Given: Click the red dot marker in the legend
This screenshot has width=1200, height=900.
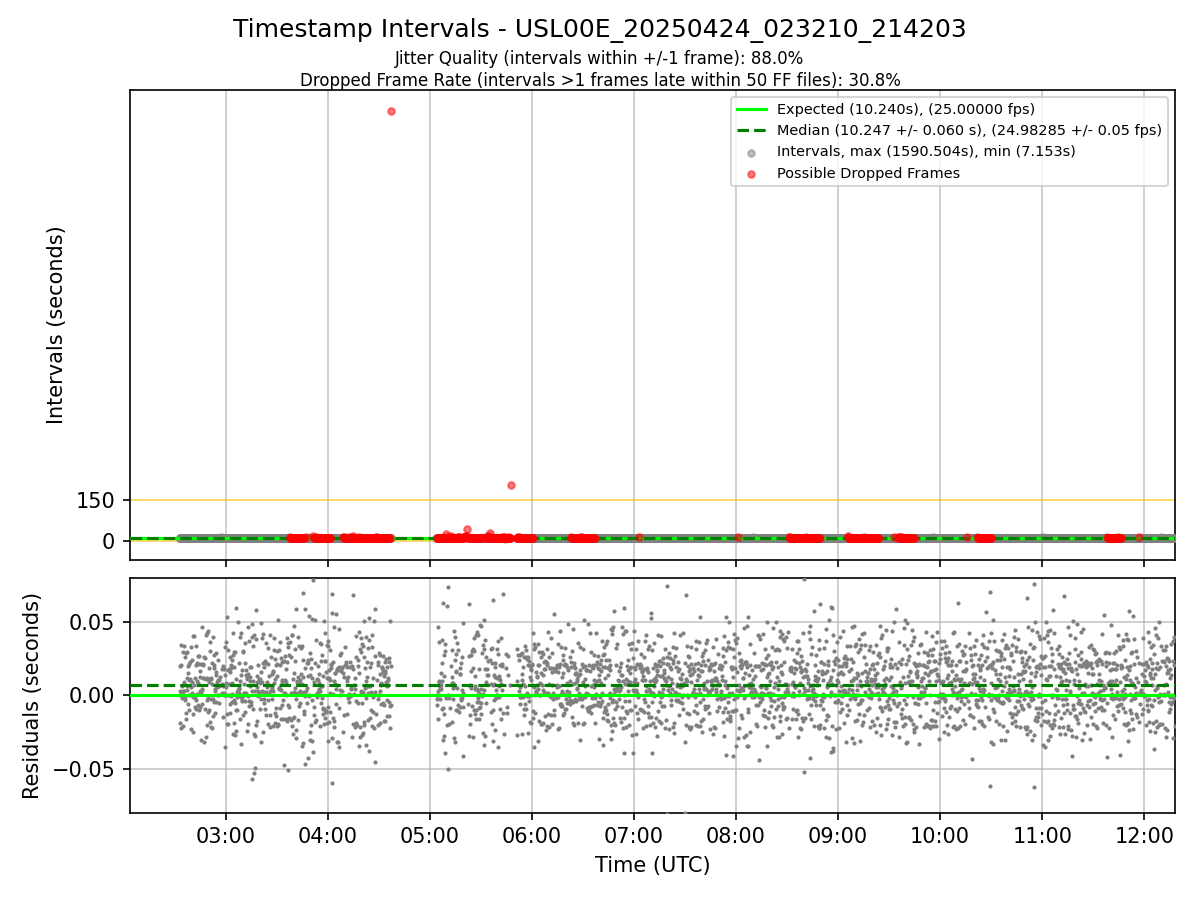Looking at the screenshot, I should [751, 173].
